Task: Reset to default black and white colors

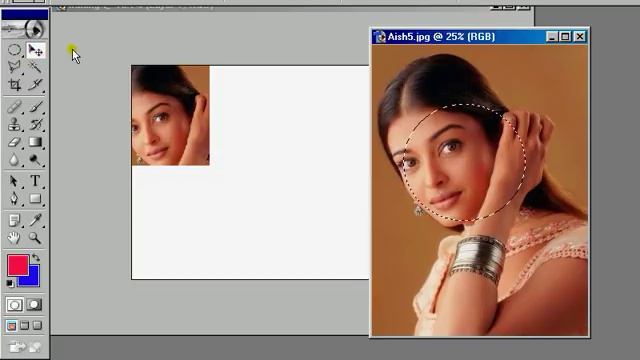Action: (x=10, y=283)
